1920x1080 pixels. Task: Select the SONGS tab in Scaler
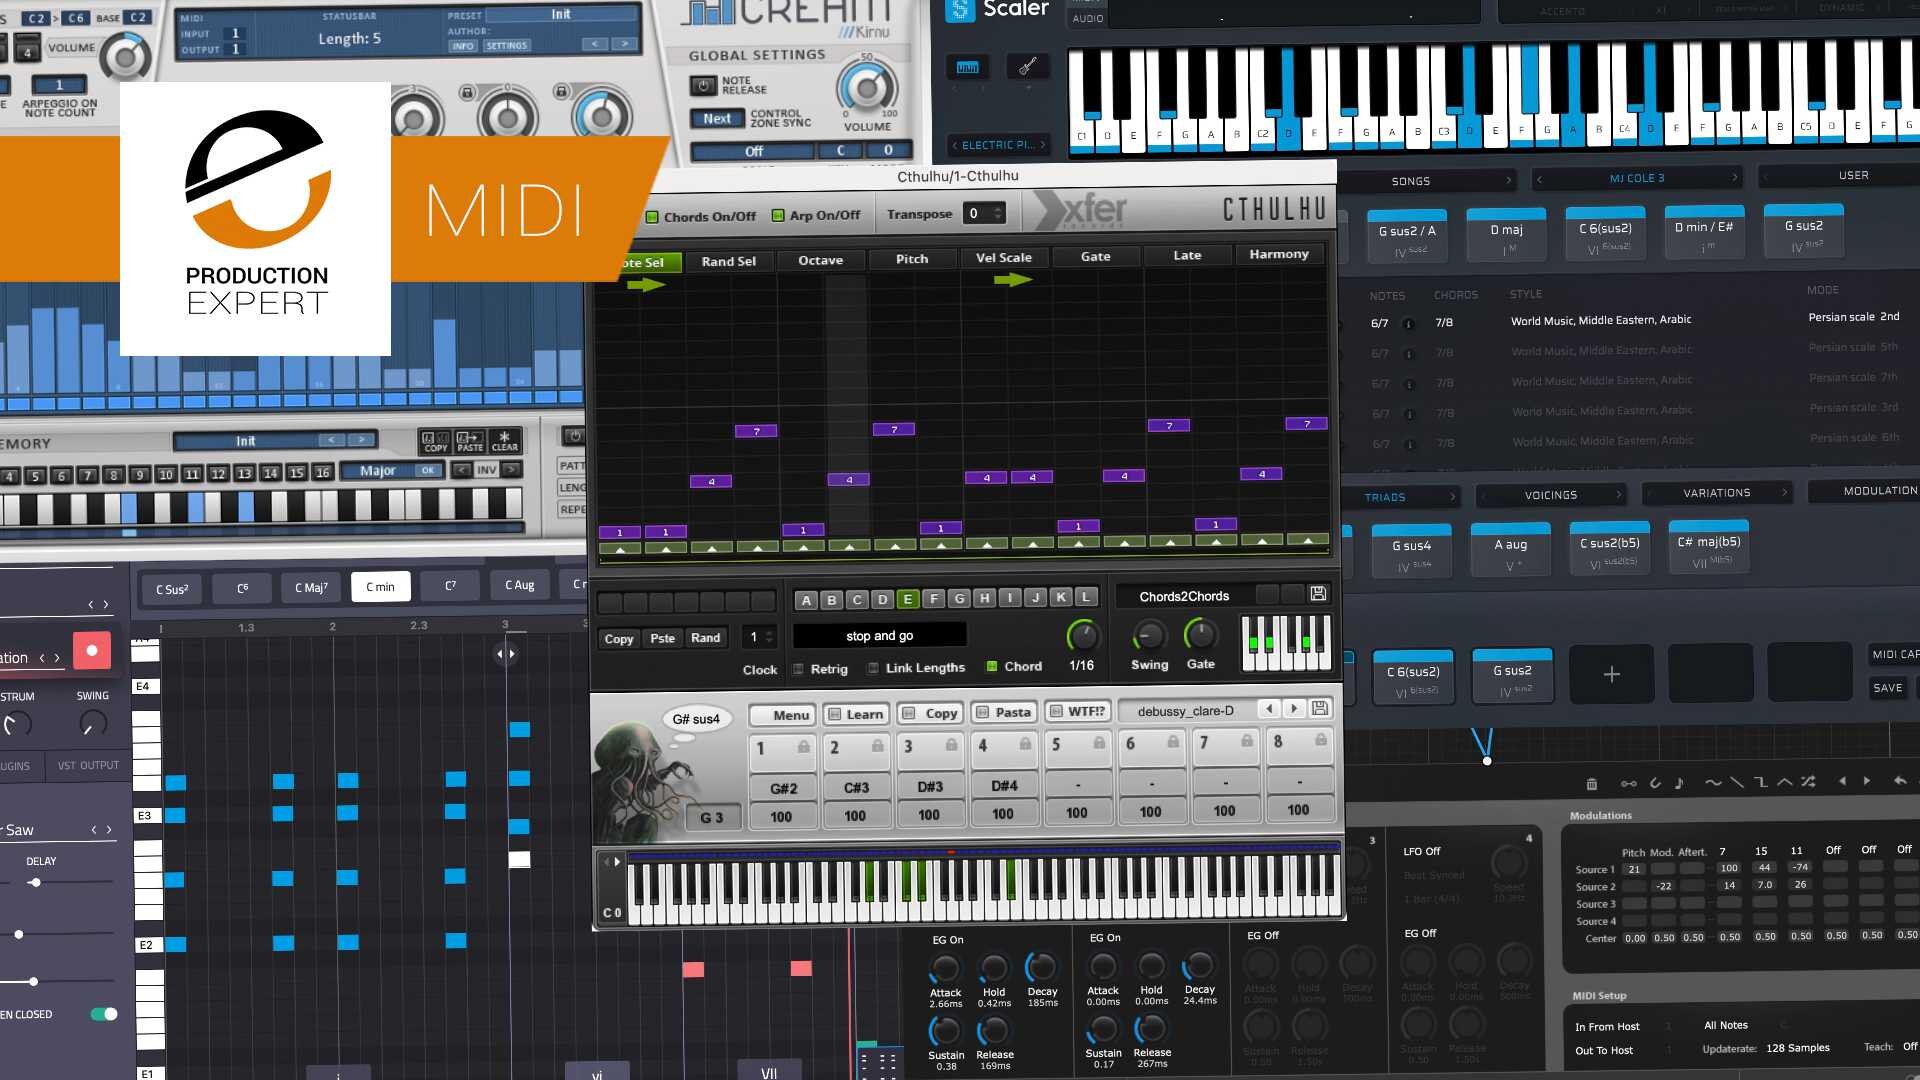coord(1410,182)
